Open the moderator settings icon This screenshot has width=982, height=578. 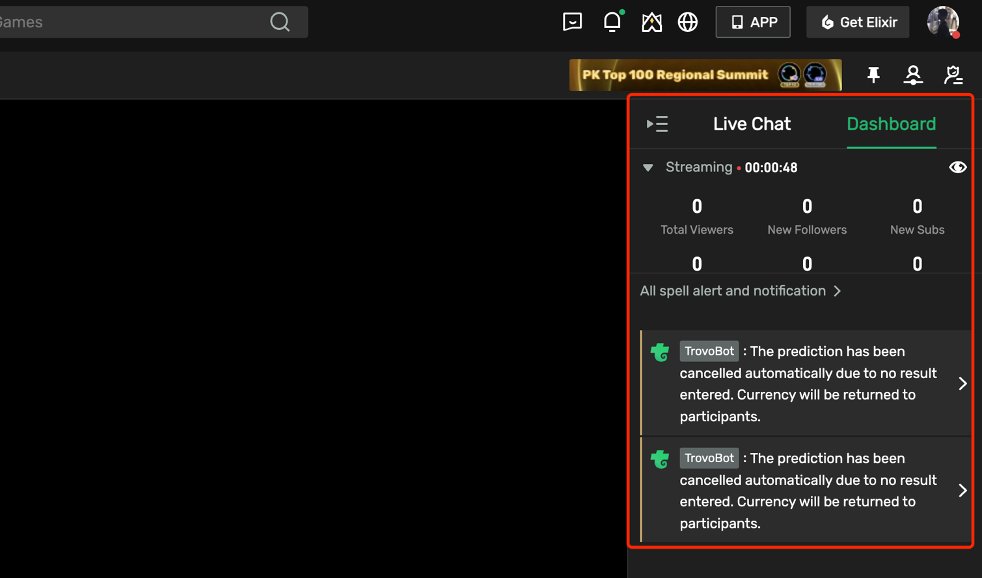coord(953,75)
